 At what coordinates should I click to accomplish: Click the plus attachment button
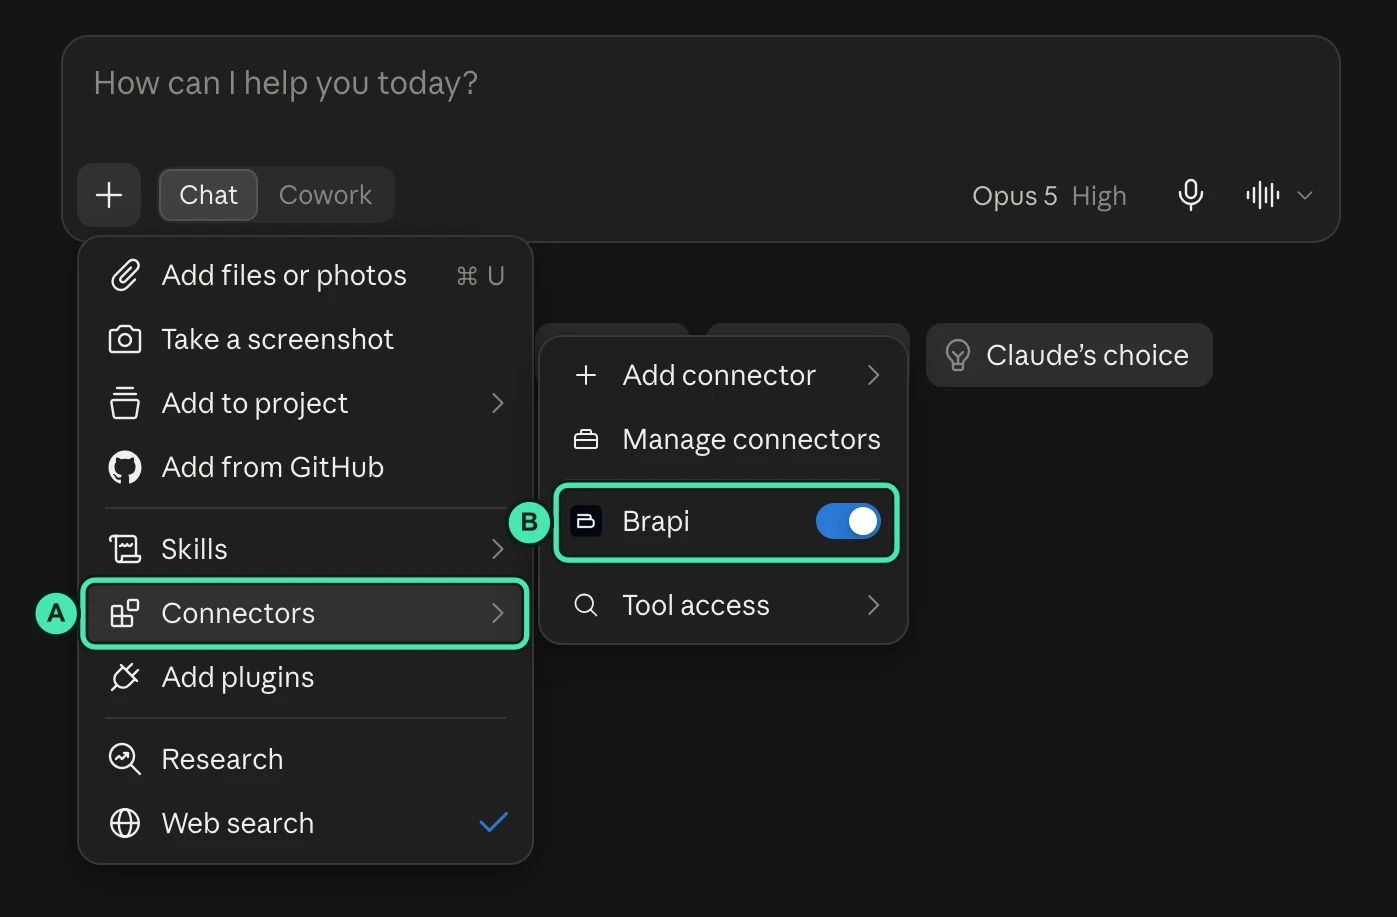click(x=109, y=195)
